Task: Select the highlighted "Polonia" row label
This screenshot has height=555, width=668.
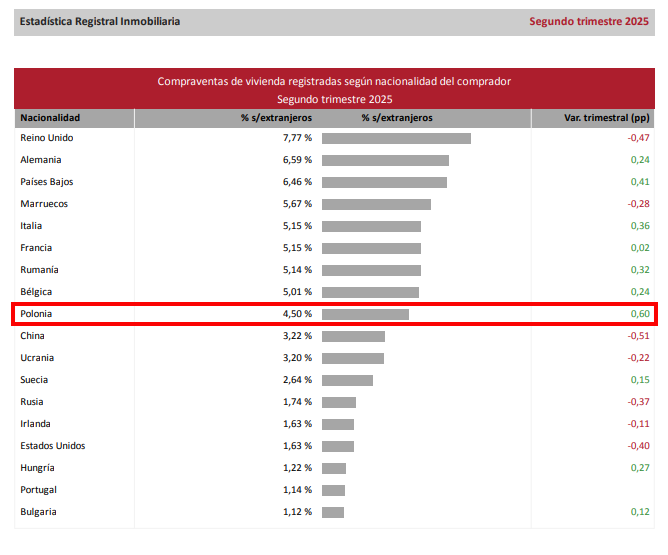Action: click(38, 314)
